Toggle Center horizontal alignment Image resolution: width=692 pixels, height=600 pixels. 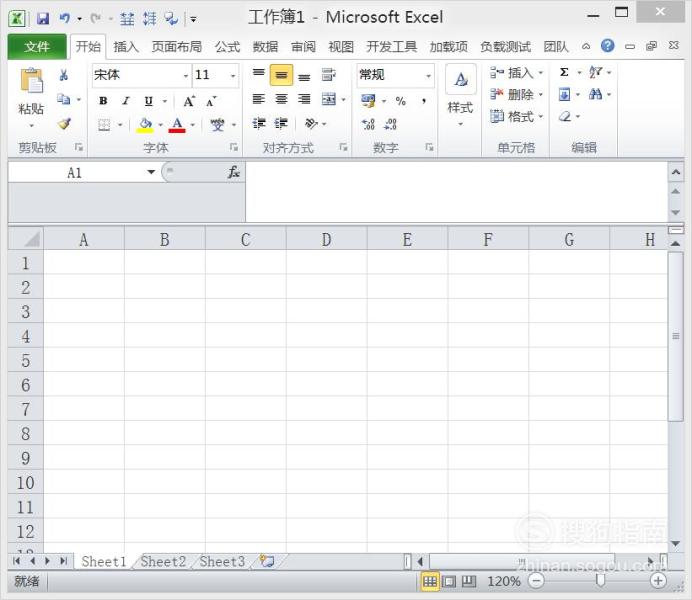coord(281,99)
